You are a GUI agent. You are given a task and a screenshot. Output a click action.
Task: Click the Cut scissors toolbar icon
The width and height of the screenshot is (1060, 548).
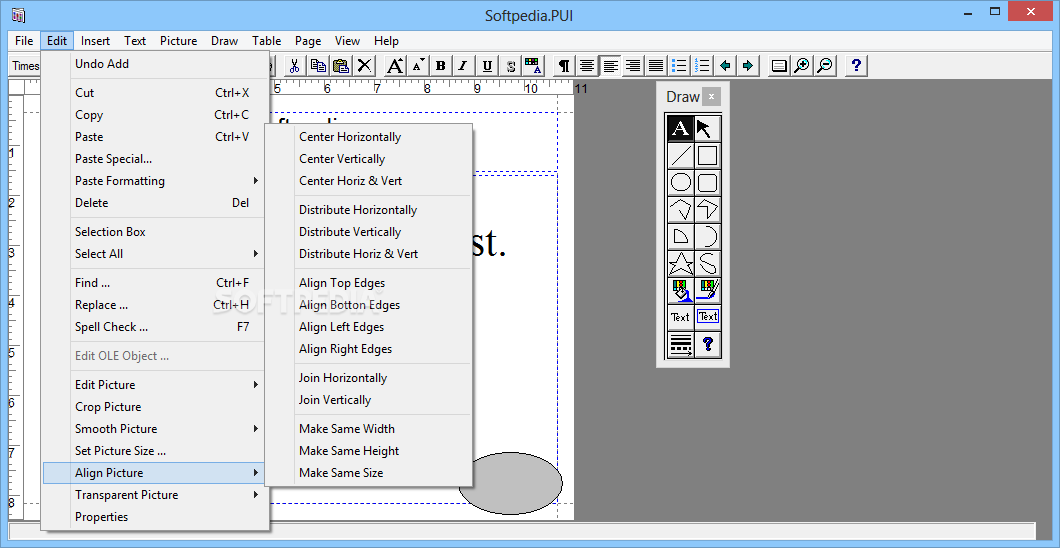[x=294, y=66]
